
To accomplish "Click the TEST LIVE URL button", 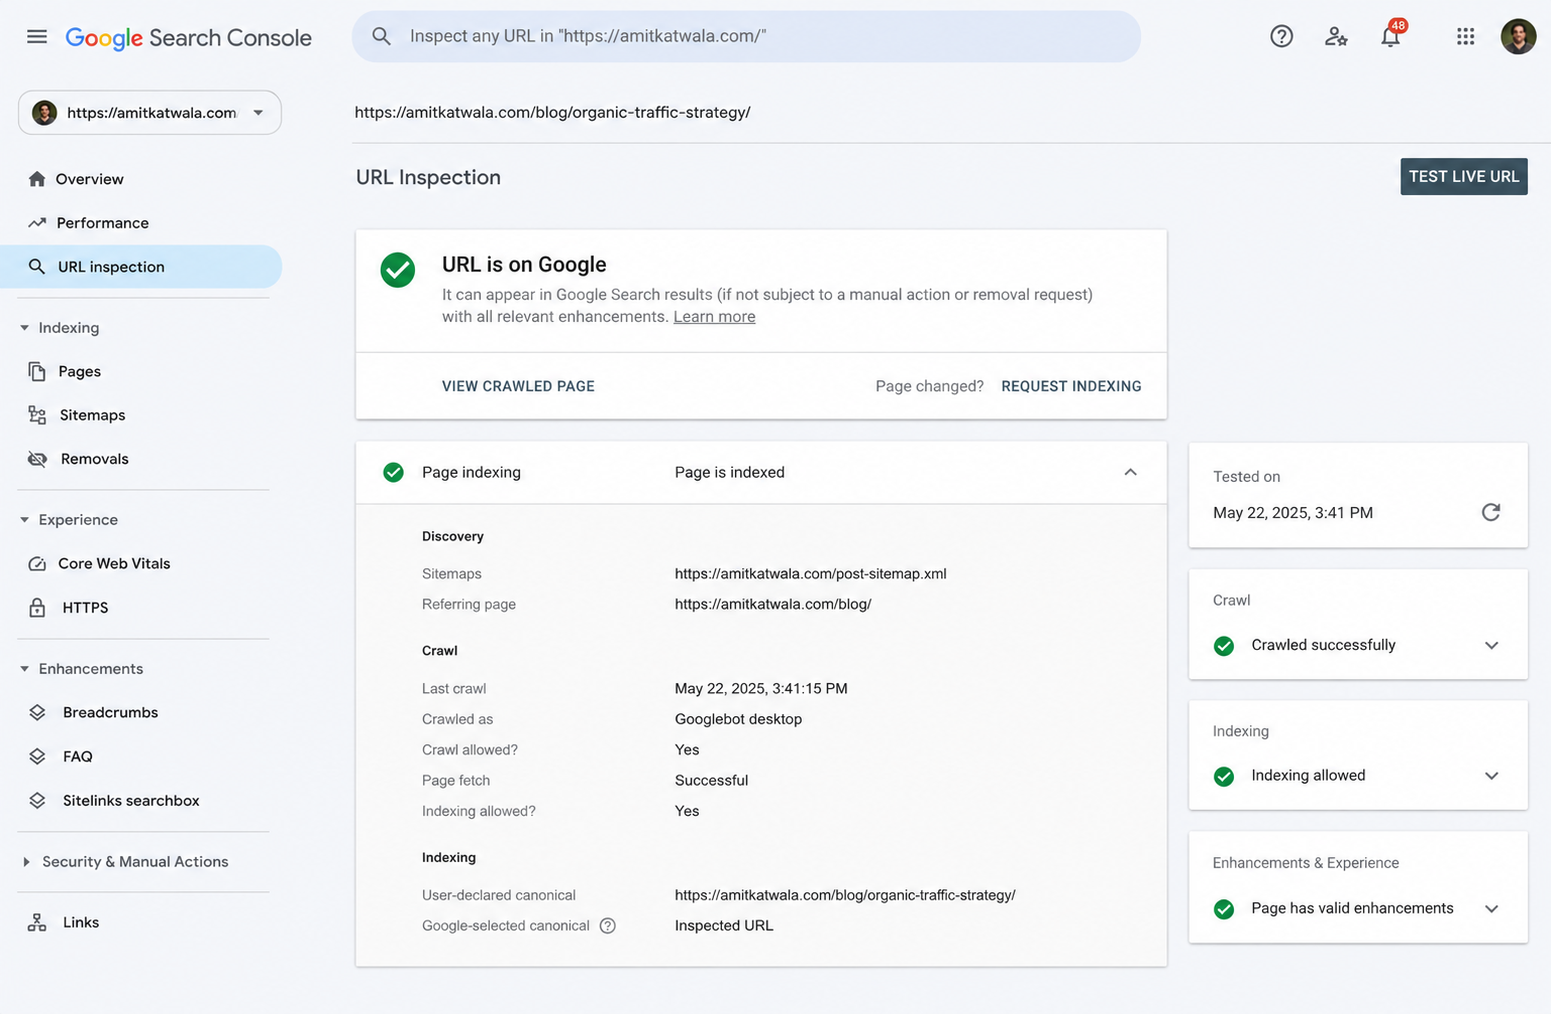I will click(x=1463, y=177).
